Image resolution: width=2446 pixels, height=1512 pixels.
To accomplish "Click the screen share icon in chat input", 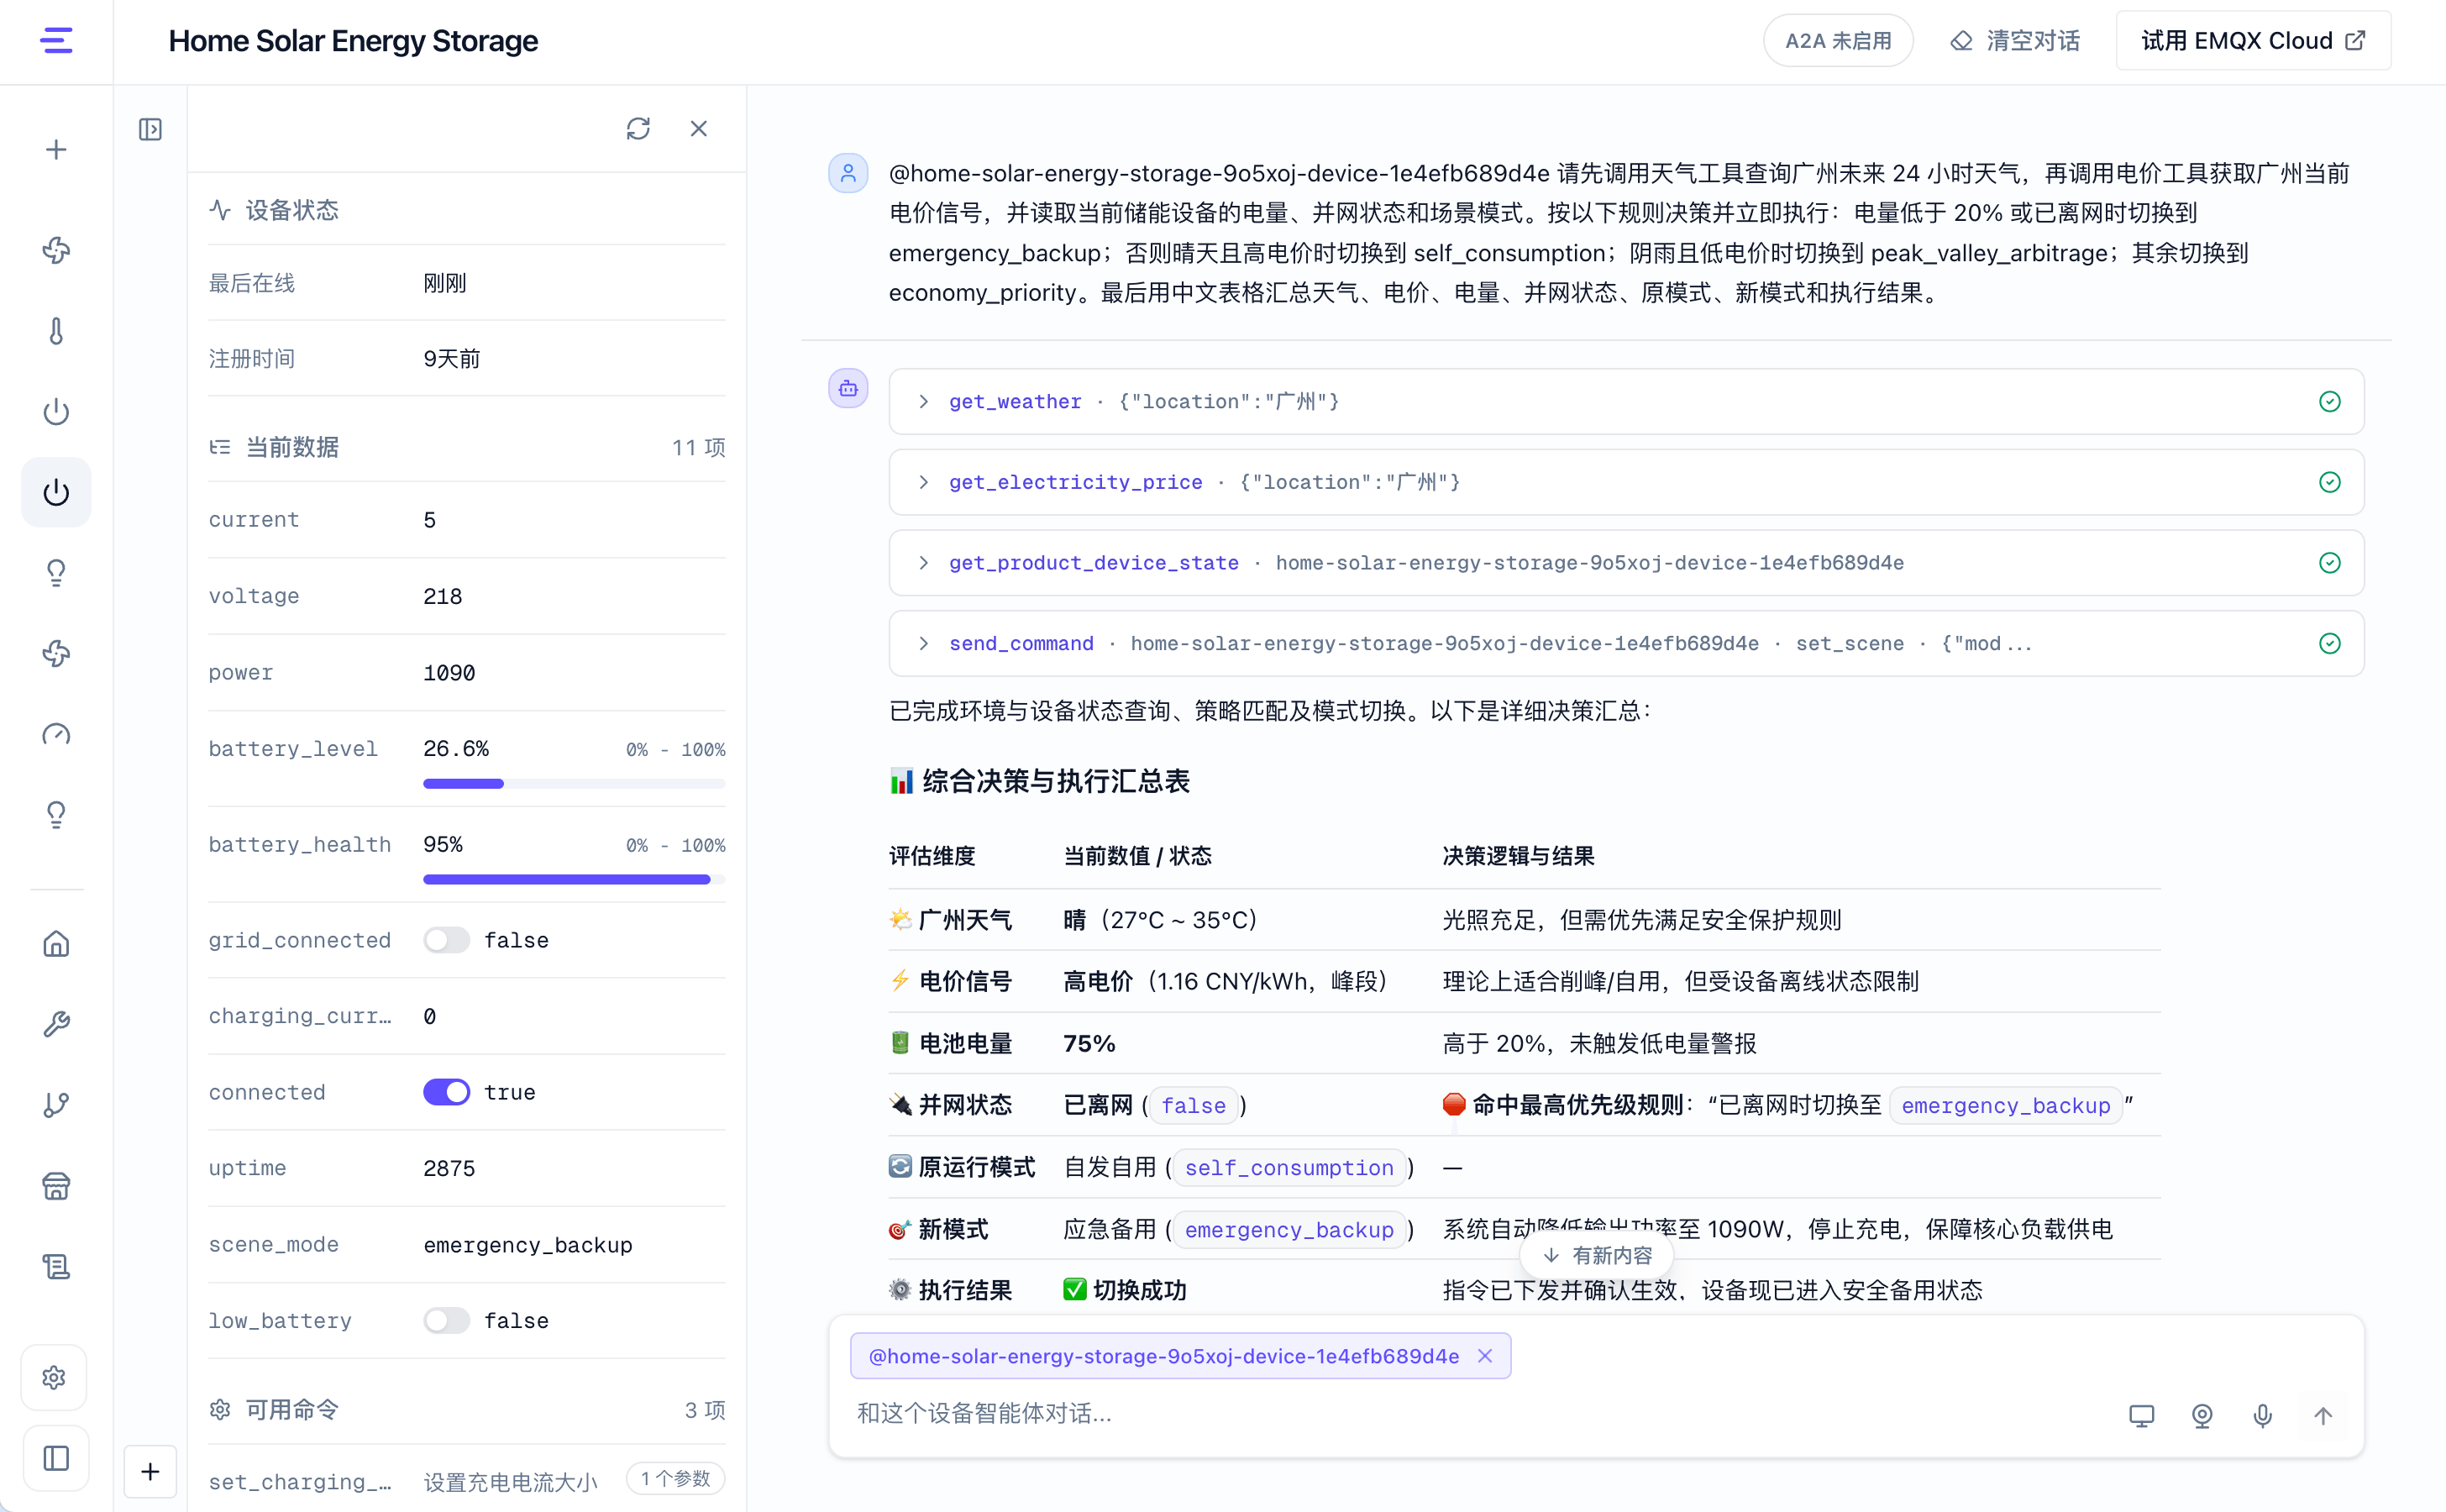I will (x=2141, y=1415).
